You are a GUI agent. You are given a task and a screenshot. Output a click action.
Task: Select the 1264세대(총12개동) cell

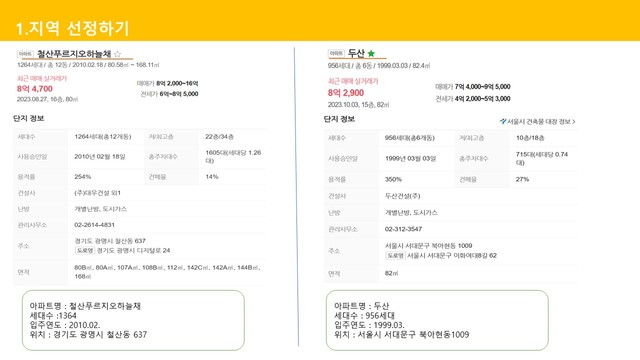click(x=103, y=137)
